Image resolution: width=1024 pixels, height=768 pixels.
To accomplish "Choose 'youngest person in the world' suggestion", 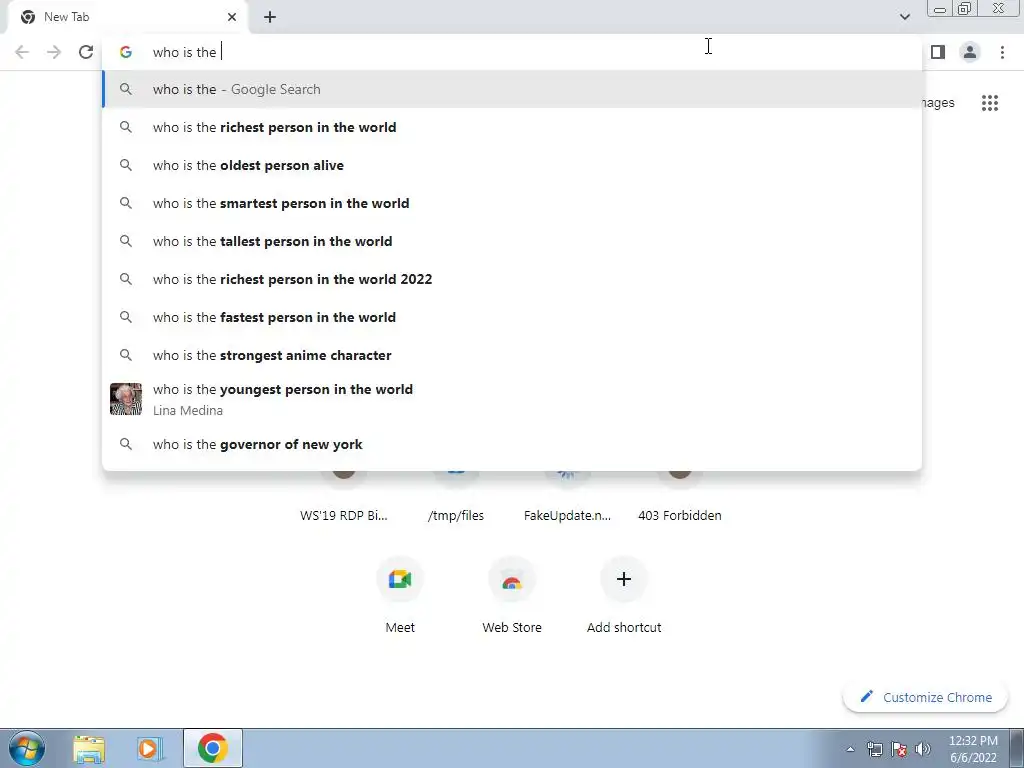I will 512,399.
